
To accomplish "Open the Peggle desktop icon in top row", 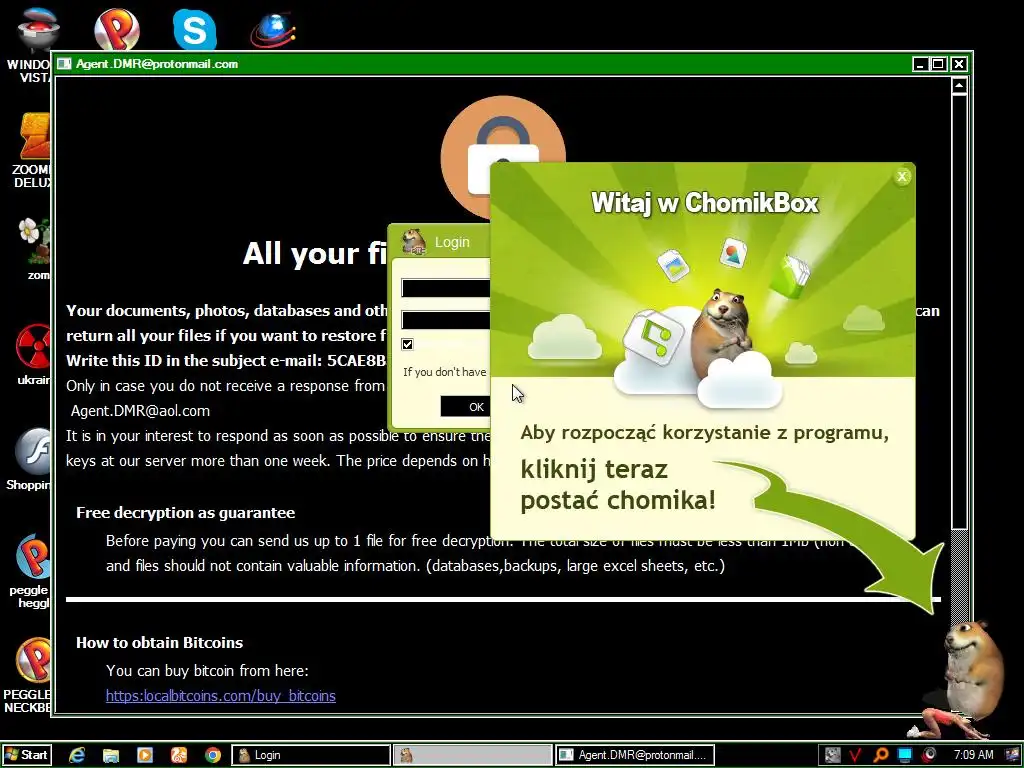I will (116, 29).
